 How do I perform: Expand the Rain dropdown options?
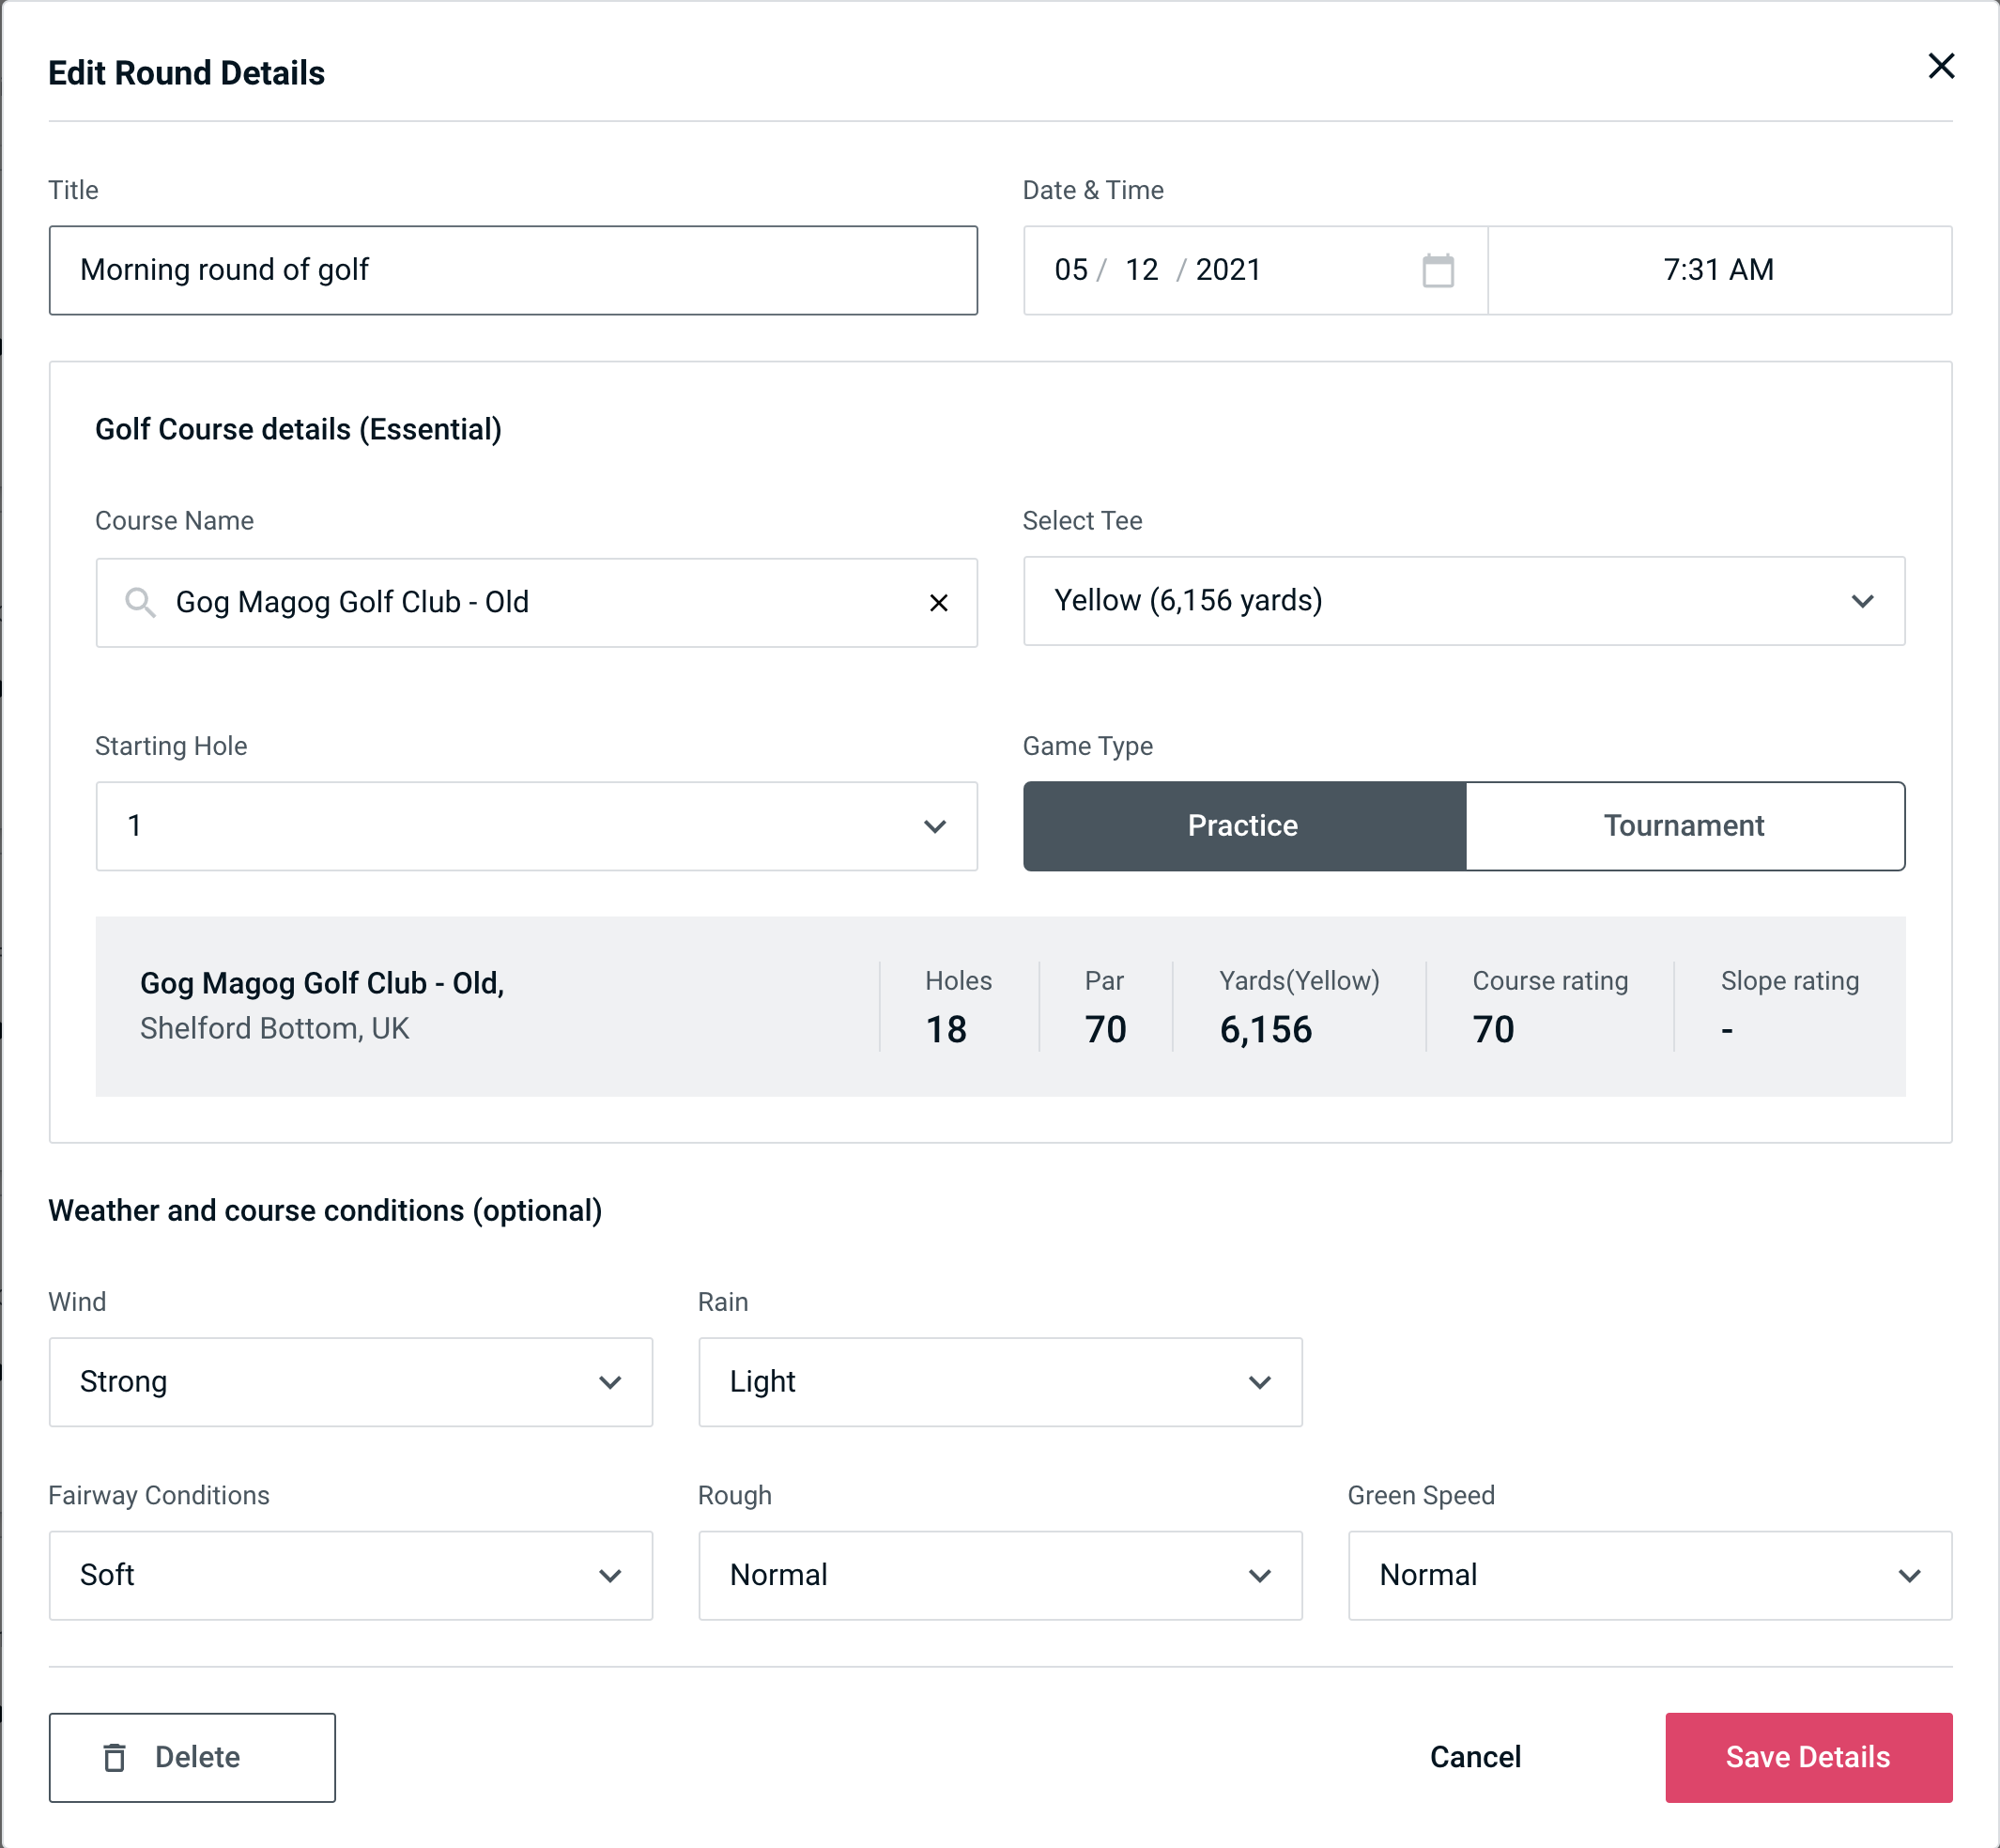pos(1258,1381)
